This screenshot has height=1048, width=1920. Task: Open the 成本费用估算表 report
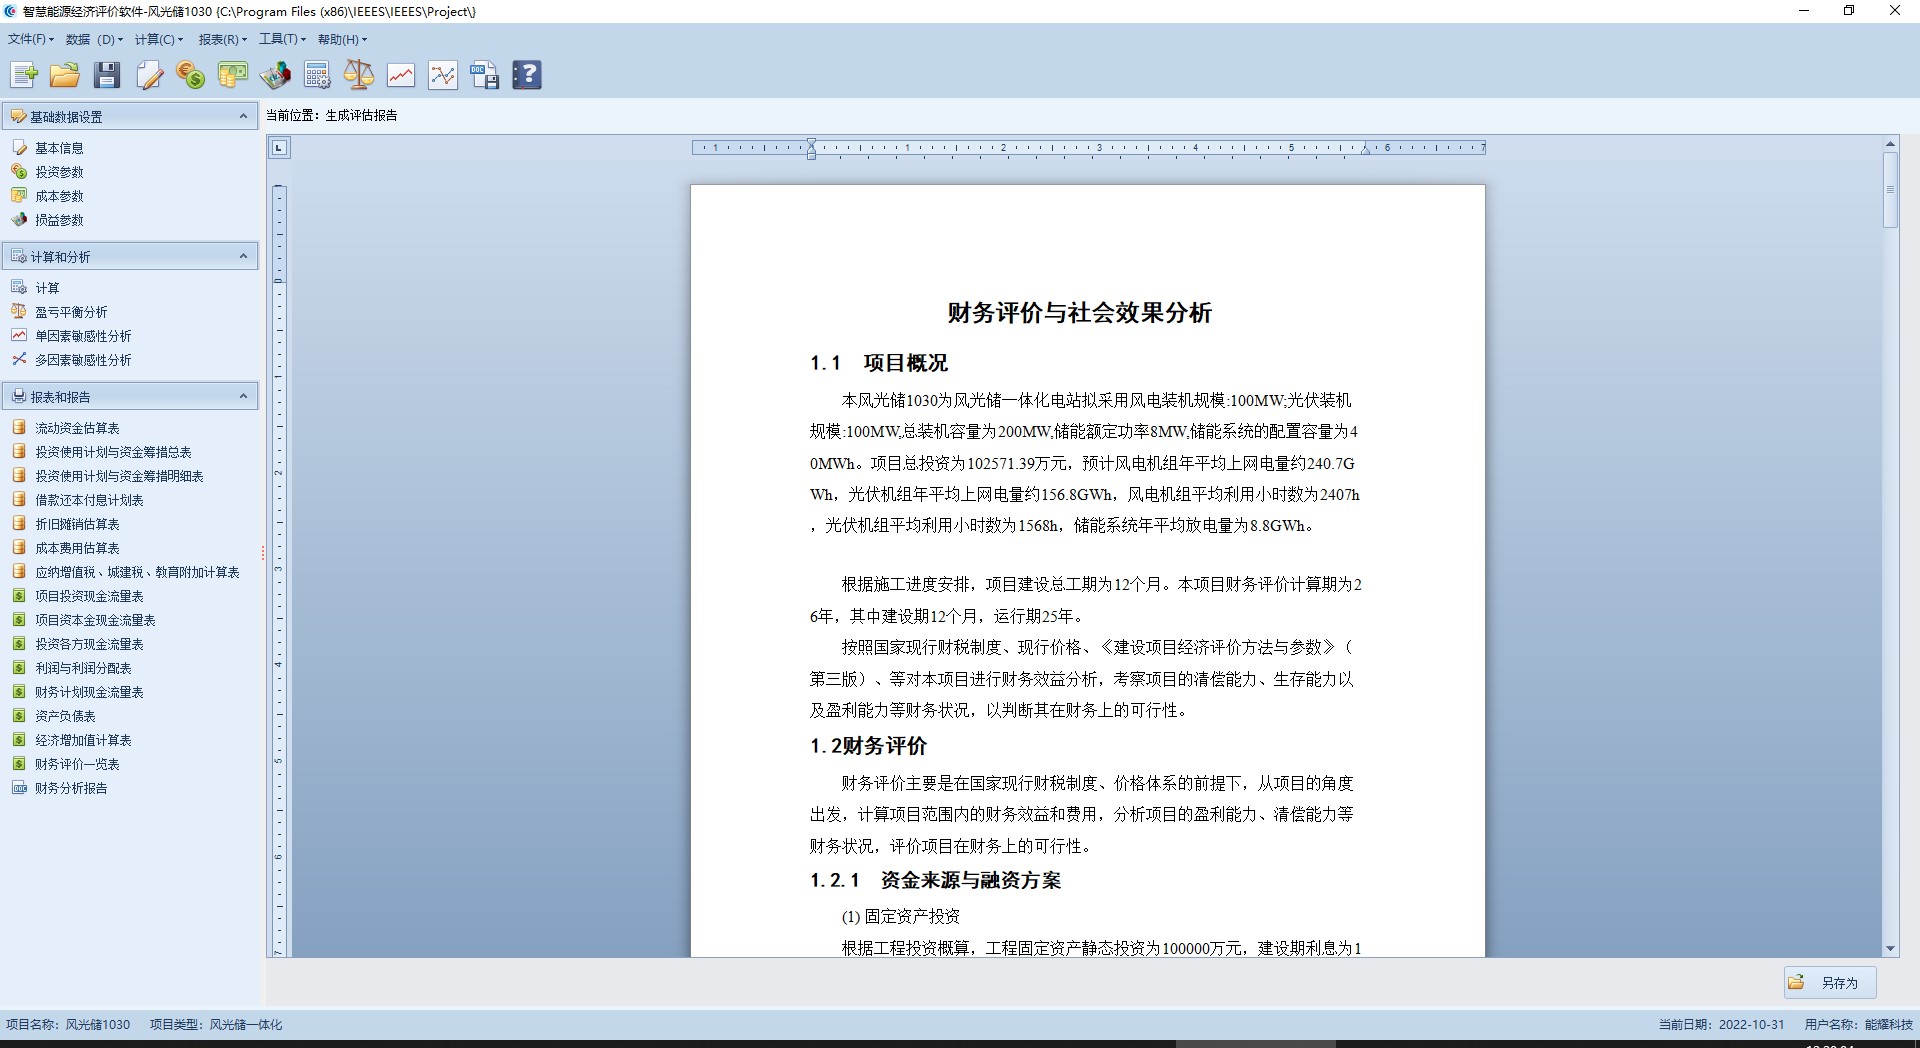tap(77, 548)
